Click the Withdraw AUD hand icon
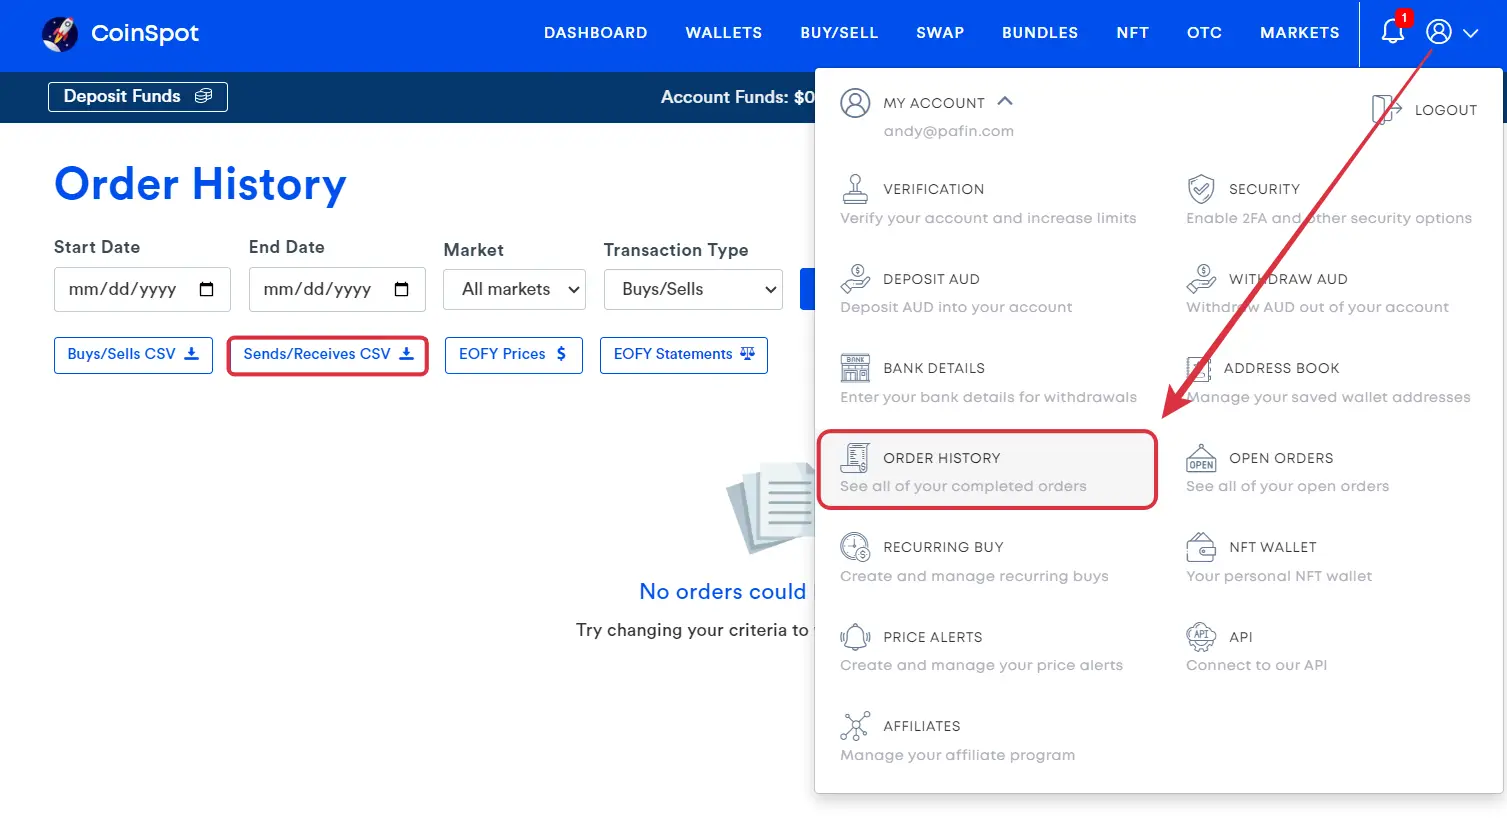Image resolution: width=1507 pixels, height=821 pixels. [1201, 279]
